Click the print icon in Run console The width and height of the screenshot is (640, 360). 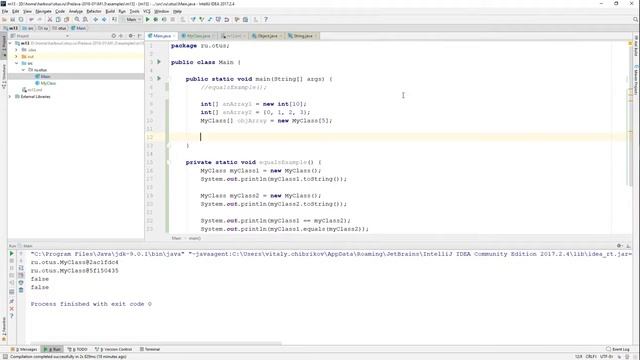pos(21,282)
